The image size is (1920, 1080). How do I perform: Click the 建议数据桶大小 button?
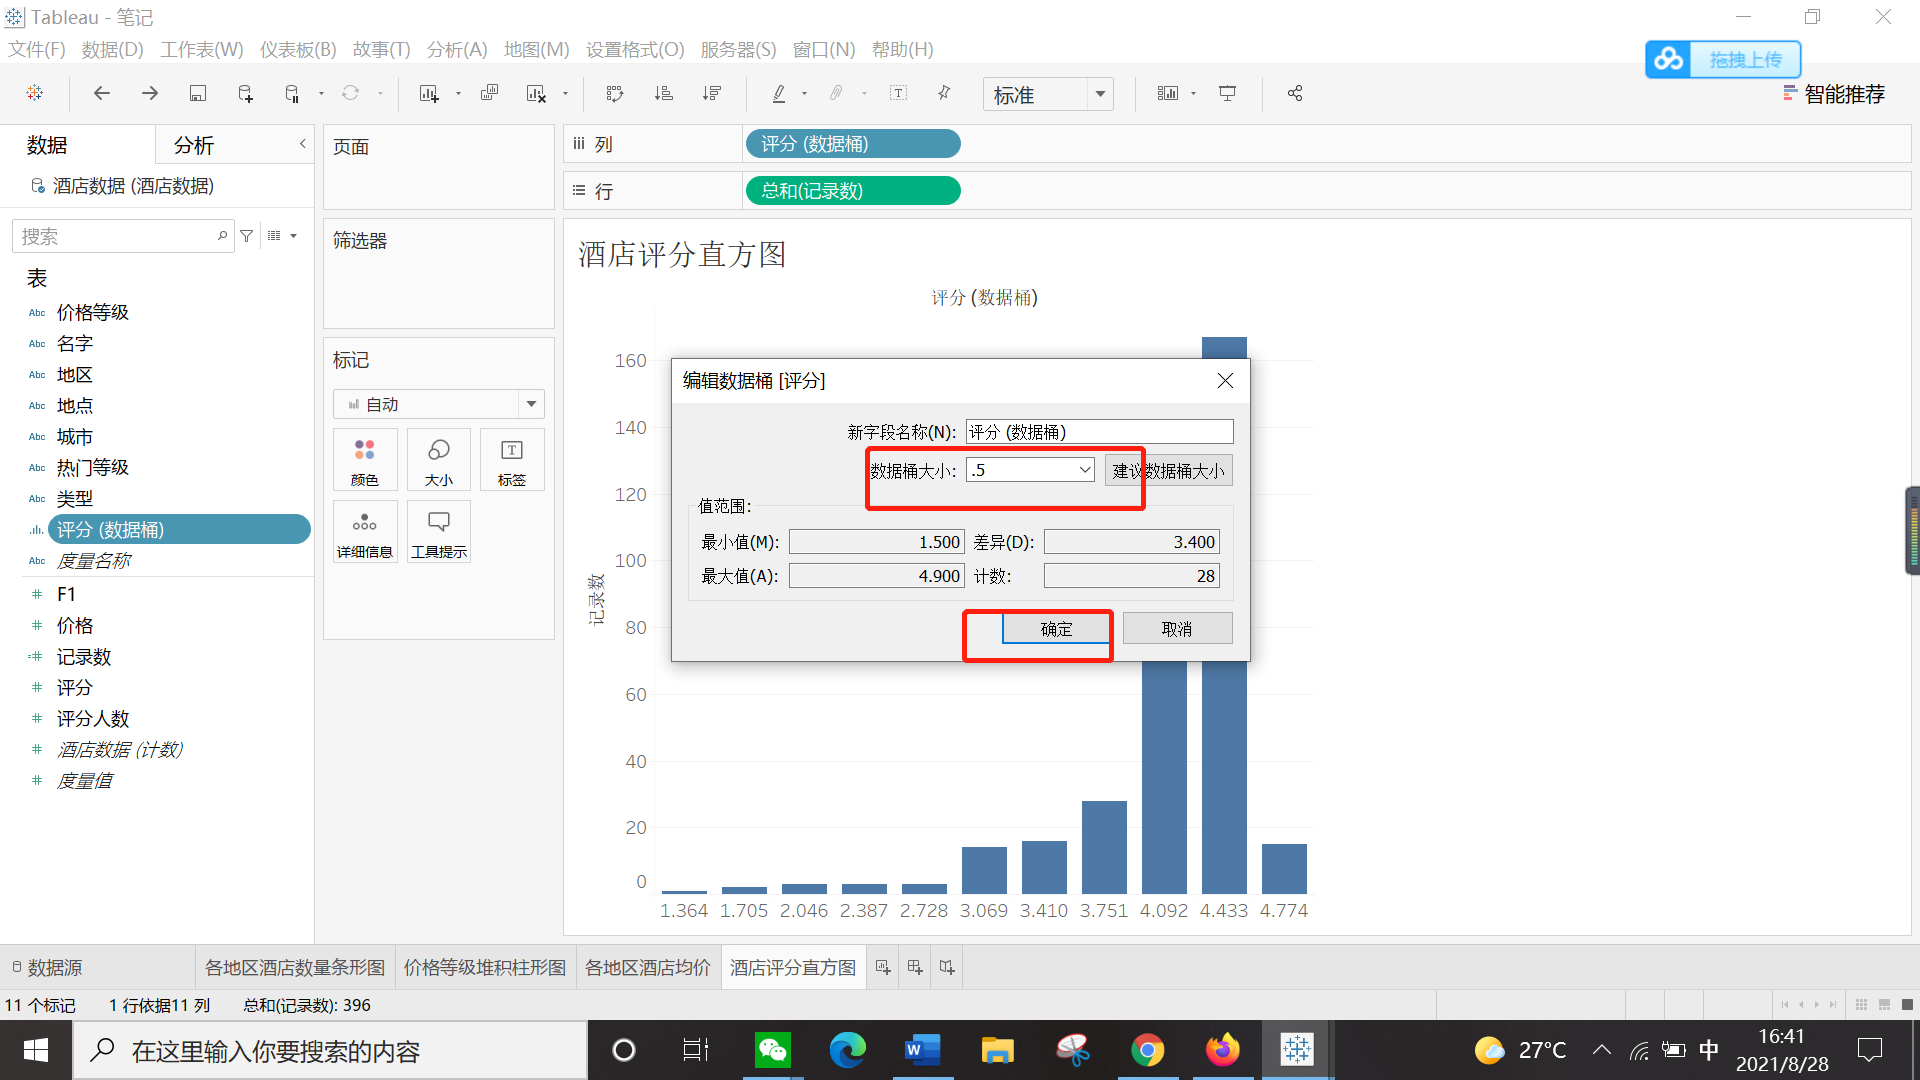(x=1168, y=470)
